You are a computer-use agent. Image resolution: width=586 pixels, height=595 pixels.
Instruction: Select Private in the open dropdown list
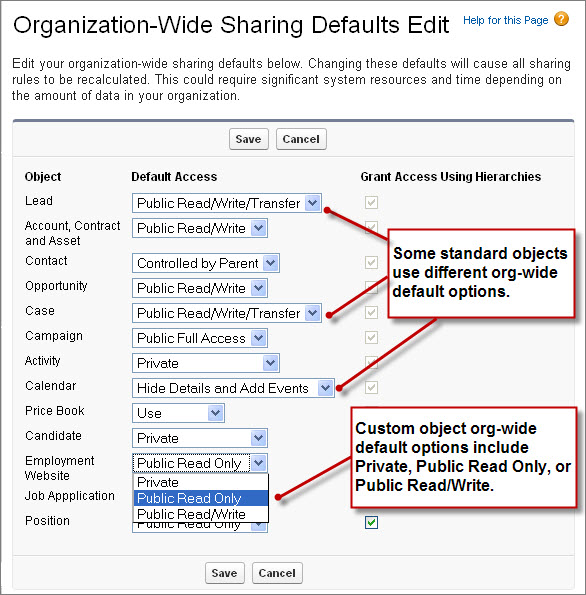click(201, 482)
